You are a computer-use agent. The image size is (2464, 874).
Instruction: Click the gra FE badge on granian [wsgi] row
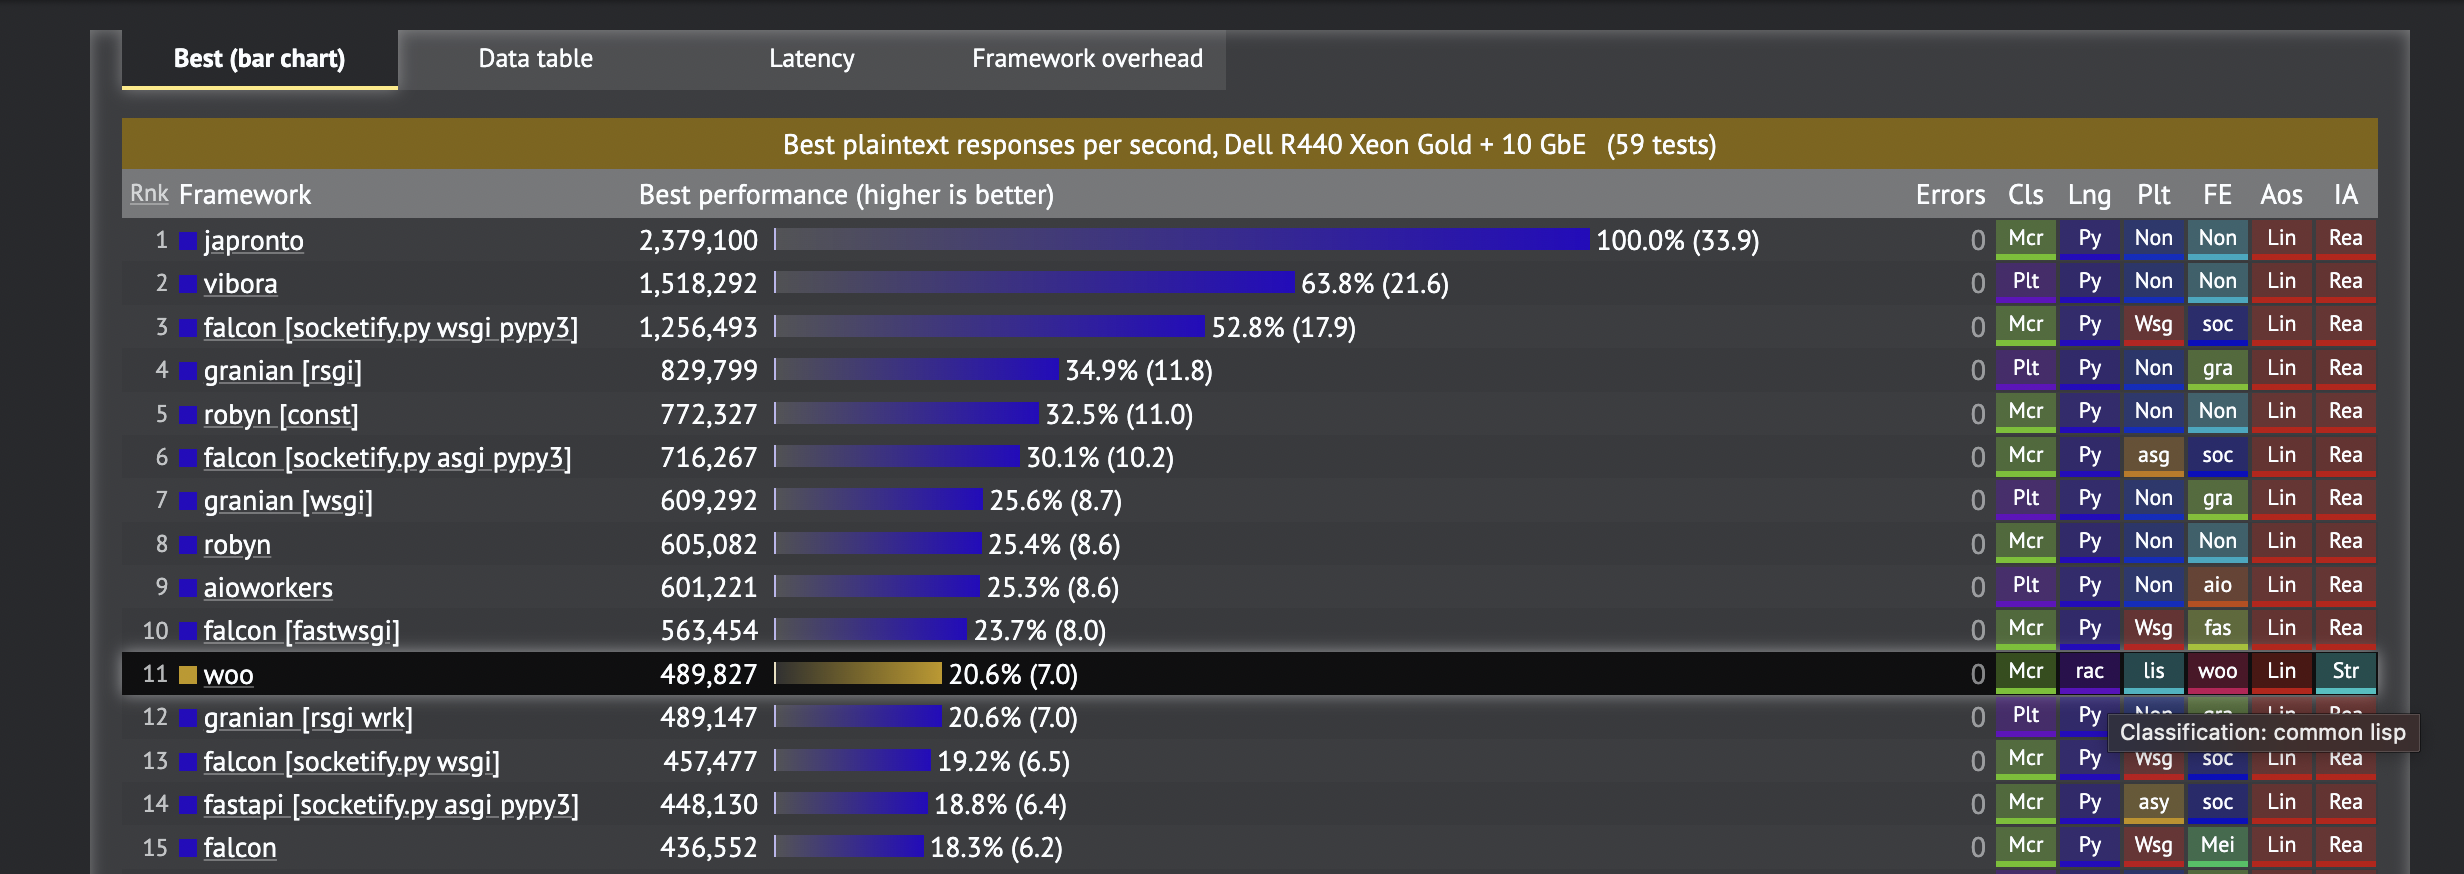[2218, 498]
